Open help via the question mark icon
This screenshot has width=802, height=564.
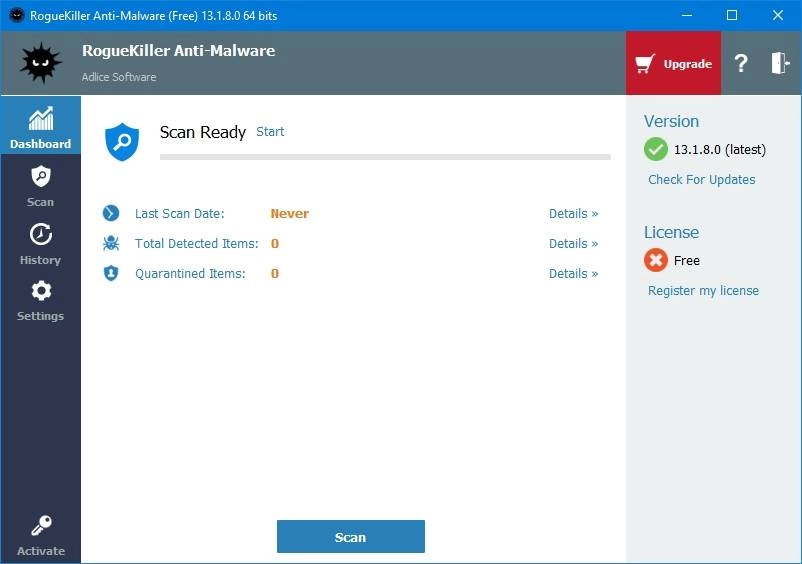(741, 63)
